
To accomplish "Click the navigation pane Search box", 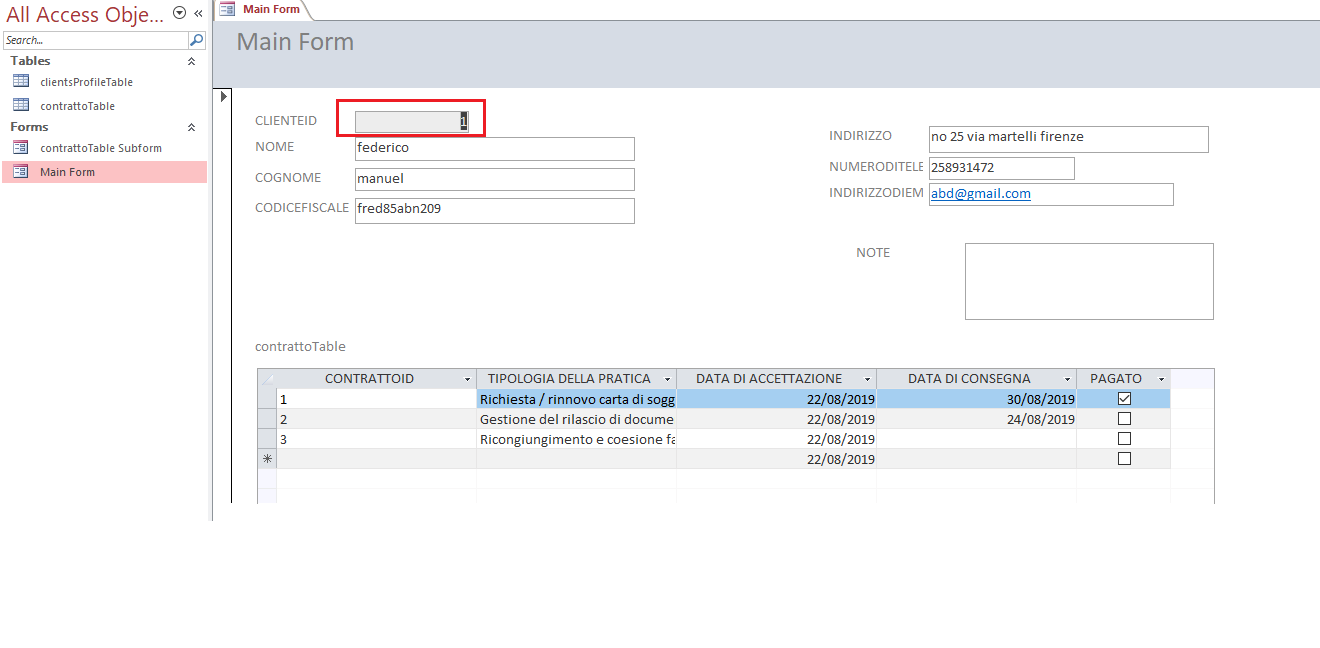I will pyautogui.click(x=96, y=40).
